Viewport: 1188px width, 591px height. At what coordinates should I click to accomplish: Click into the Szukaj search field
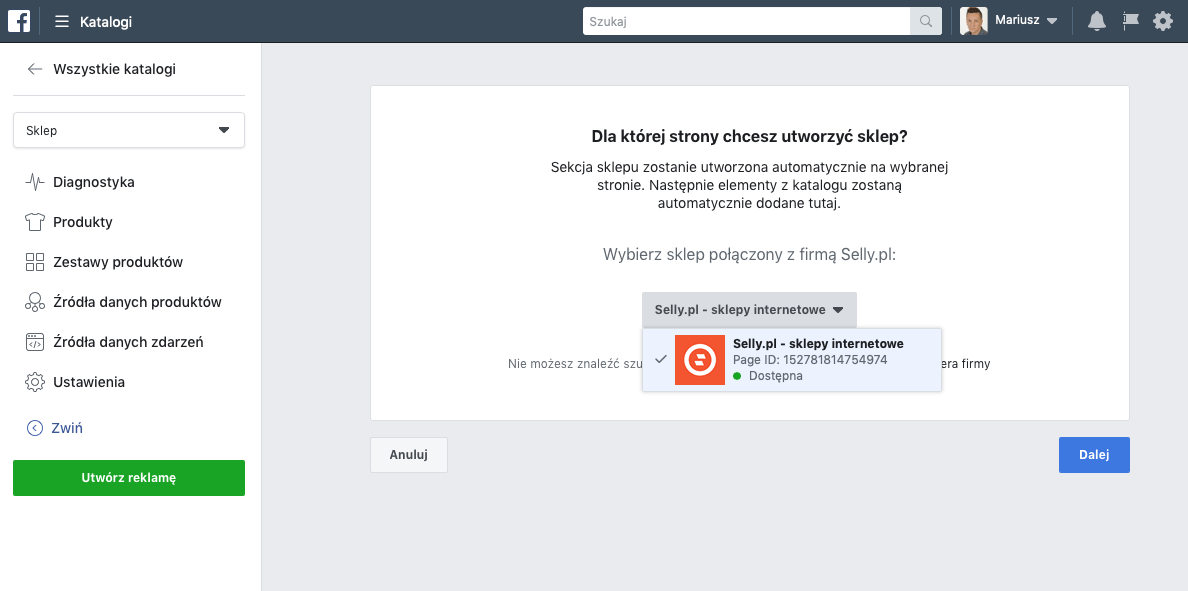point(746,21)
